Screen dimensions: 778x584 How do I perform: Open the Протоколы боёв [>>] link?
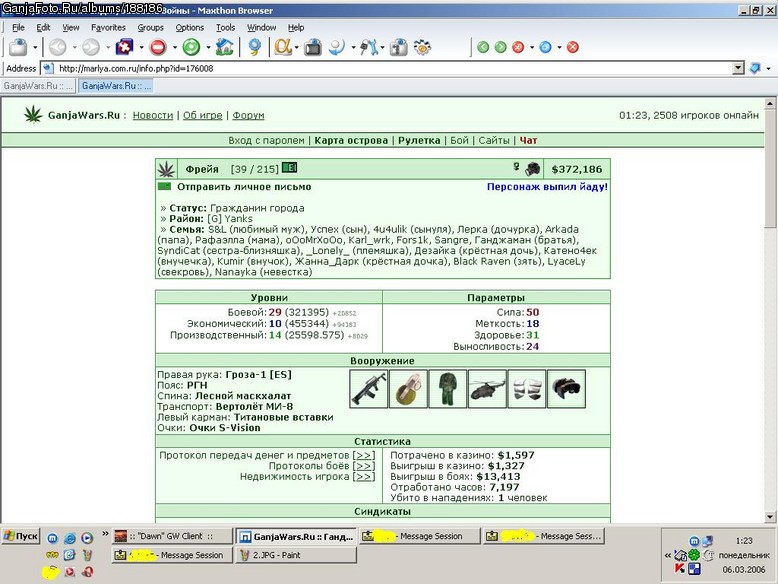pyautogui.click(x=322, y=466)
